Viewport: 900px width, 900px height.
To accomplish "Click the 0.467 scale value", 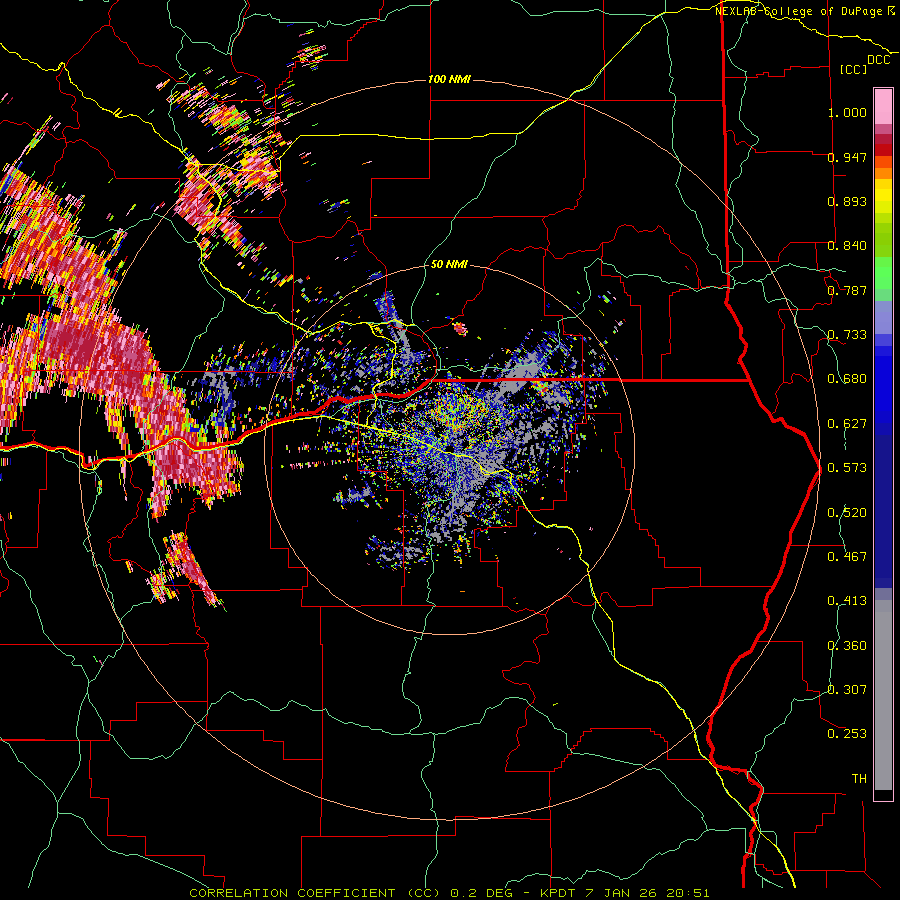I will [x=847, y=557].
